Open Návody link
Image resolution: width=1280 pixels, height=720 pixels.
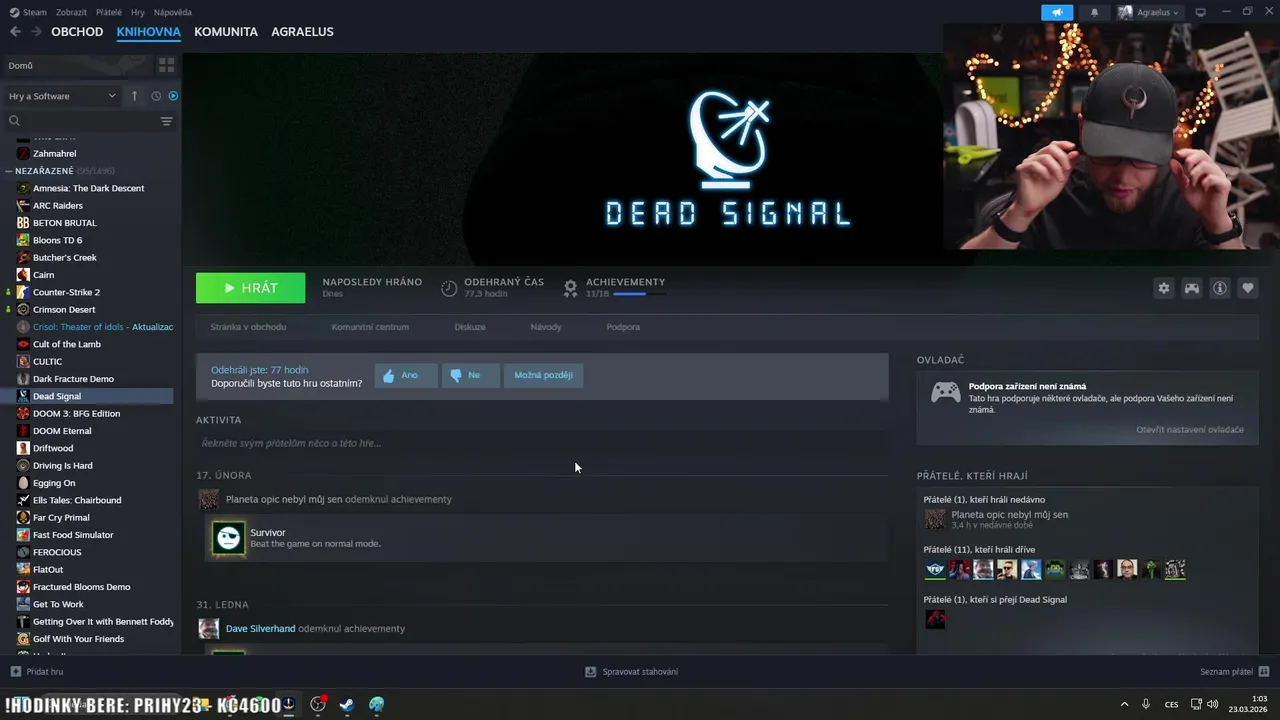(x=546, y=327)
